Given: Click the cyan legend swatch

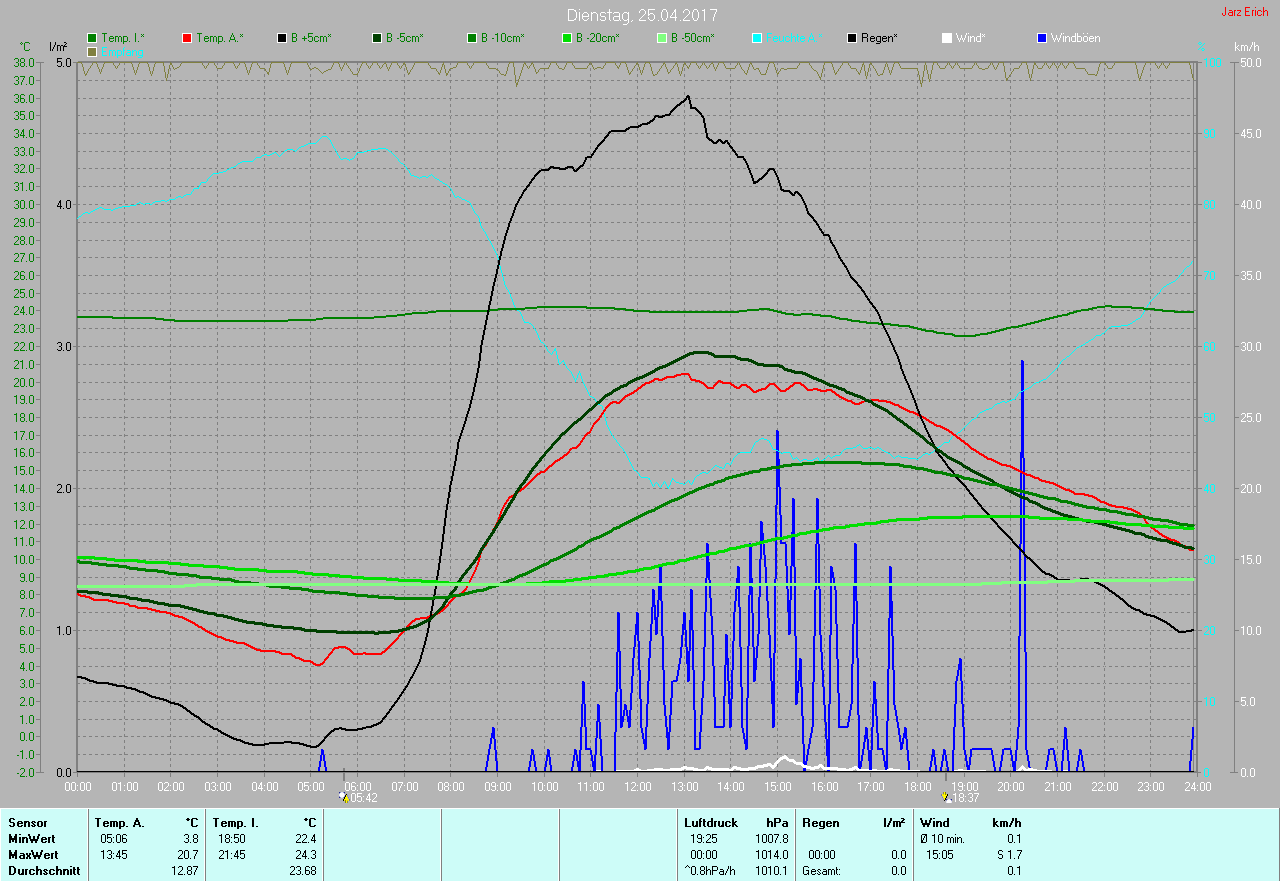Looking at the screenshot, I should [757, 38].
